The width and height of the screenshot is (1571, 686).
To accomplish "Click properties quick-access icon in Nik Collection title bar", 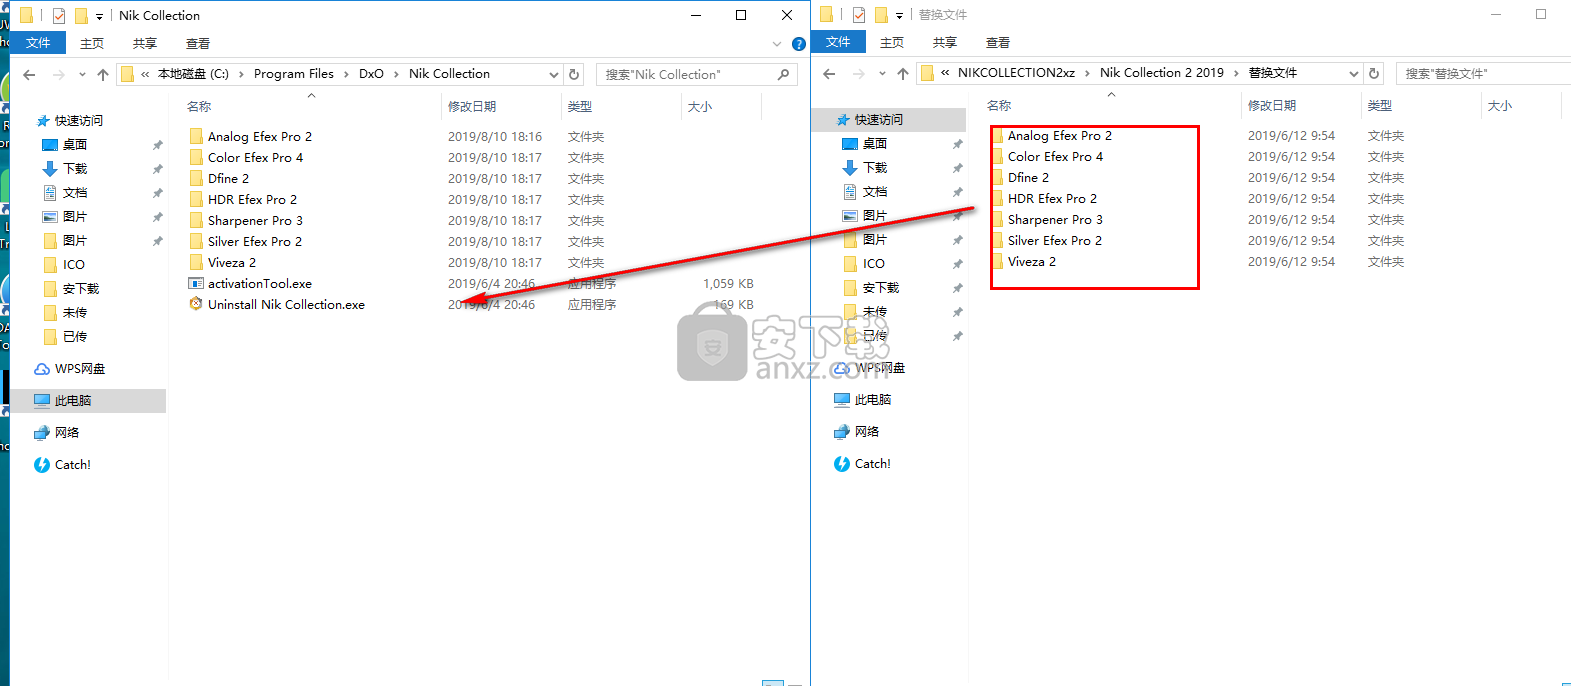I will click(x=59, y=16).
